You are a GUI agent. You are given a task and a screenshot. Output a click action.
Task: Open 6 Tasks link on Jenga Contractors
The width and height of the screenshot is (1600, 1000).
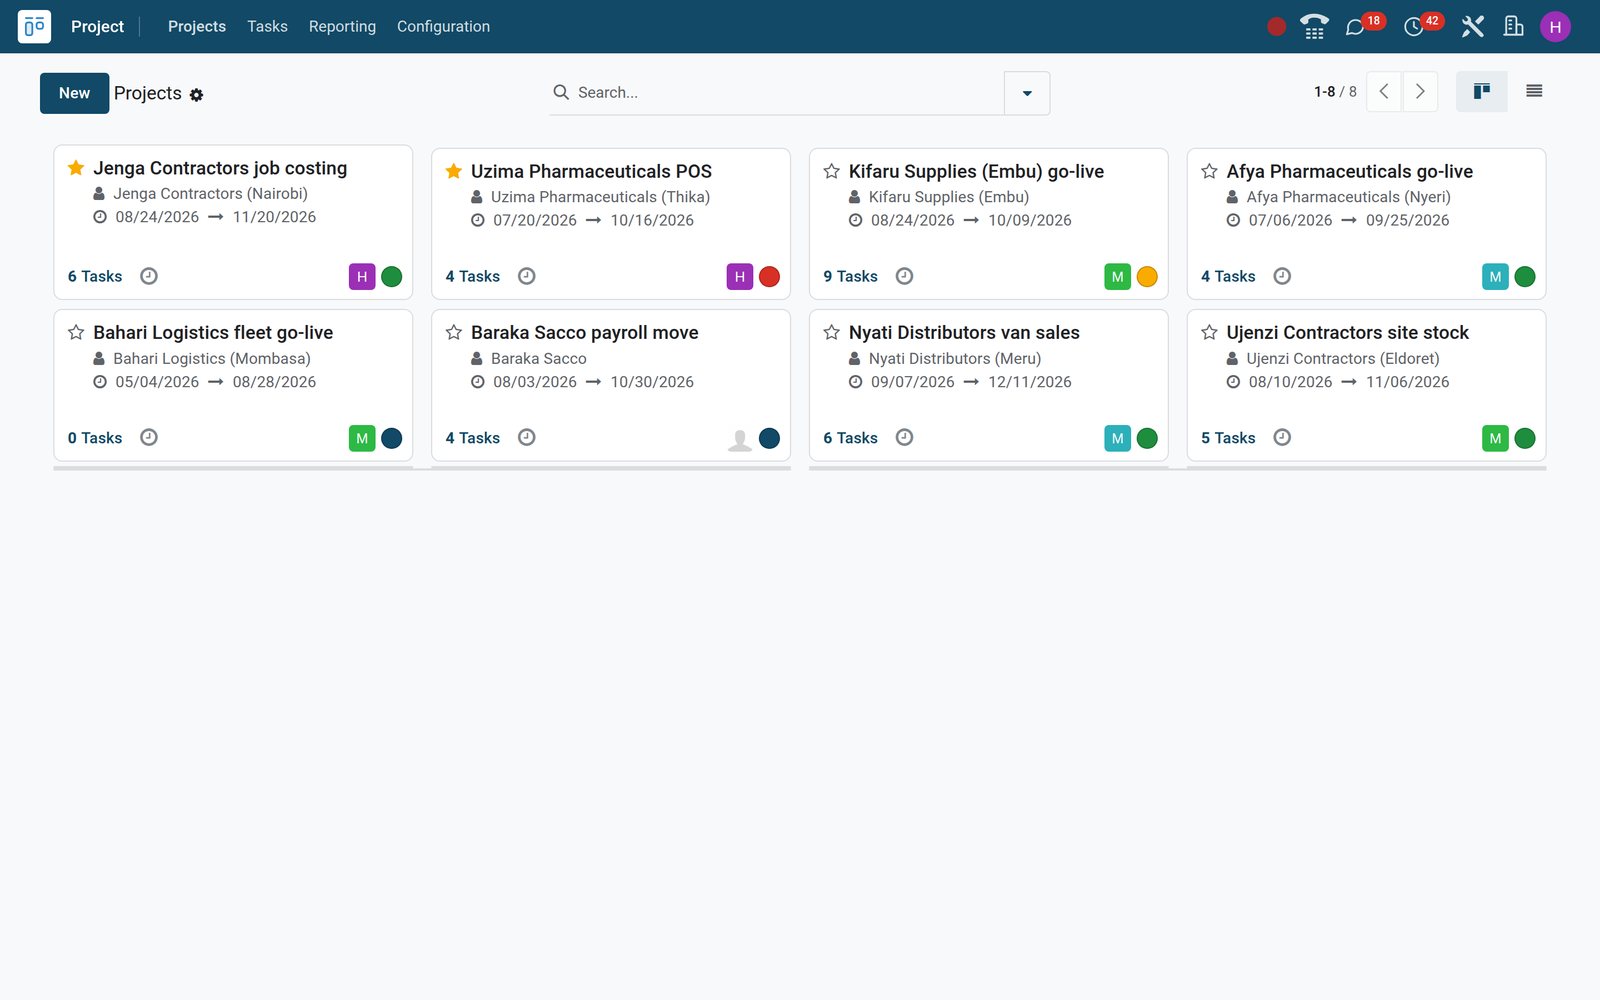95,277
